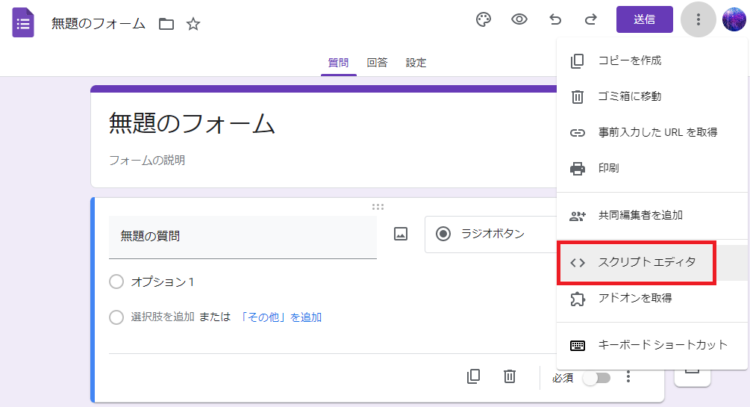Star this form using the star icon

(193, 23)
